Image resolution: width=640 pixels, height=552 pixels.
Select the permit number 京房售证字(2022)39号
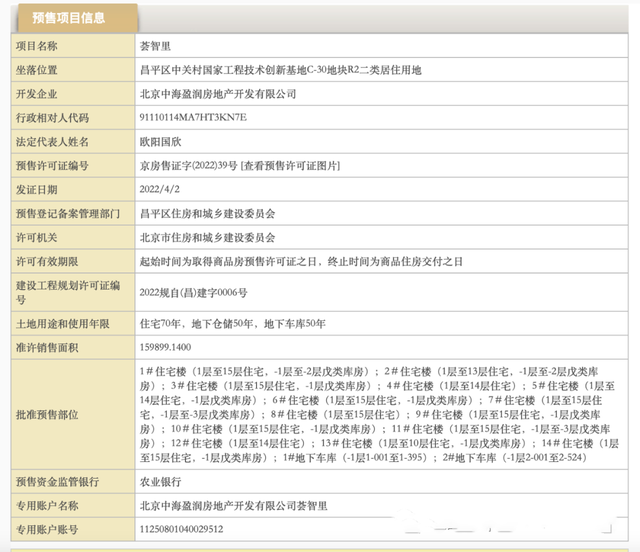tap(189, 166)
